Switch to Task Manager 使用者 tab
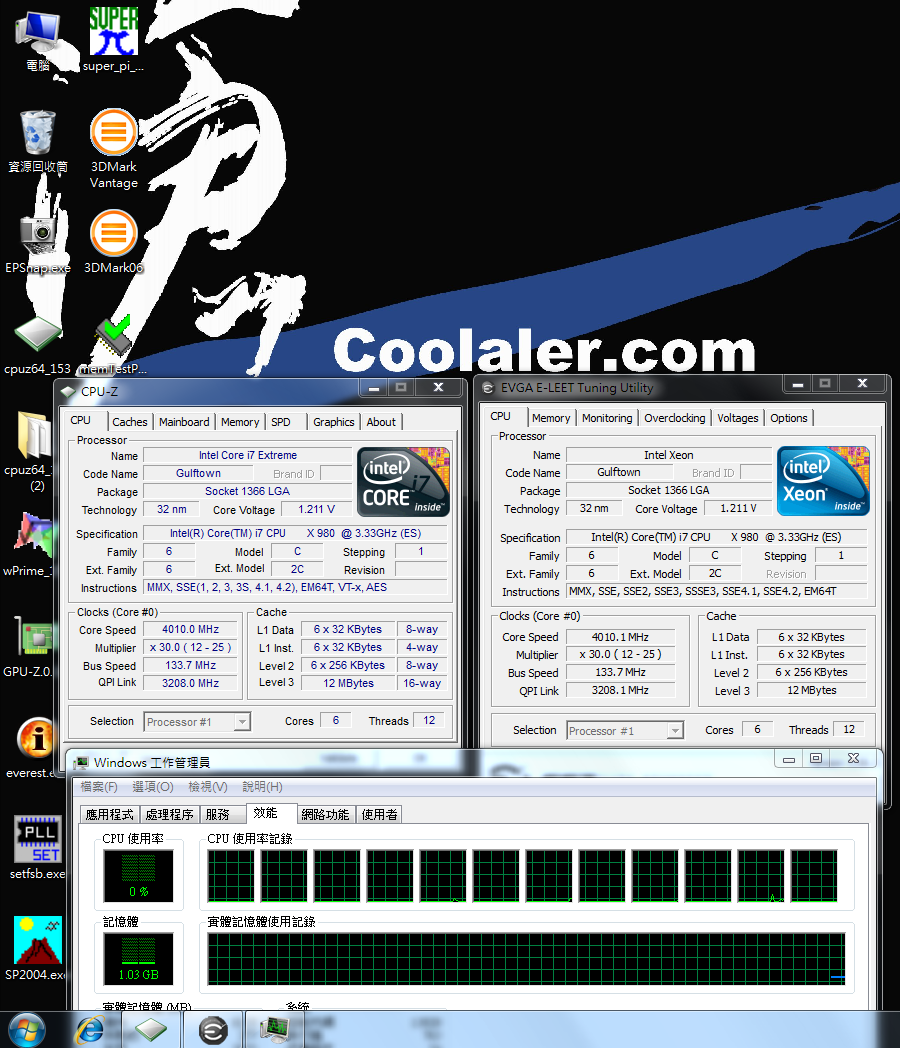900x1048 pixels. coord(380,815)
